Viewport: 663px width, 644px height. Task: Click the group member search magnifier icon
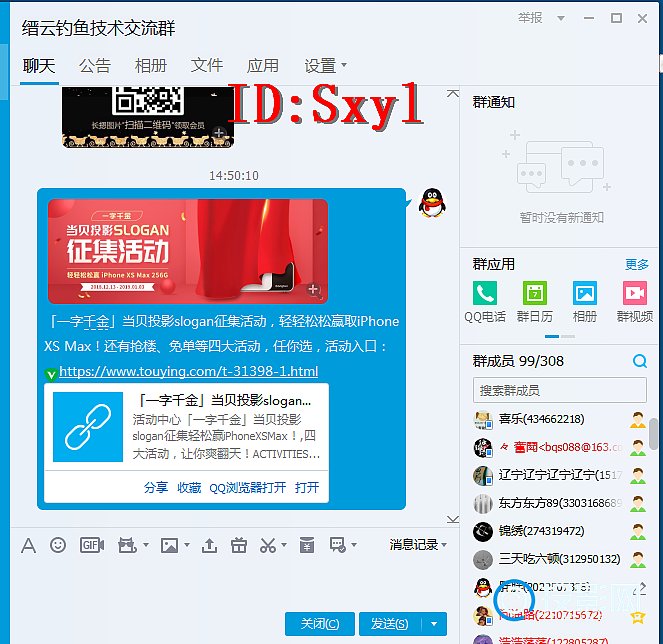[640, 361]
